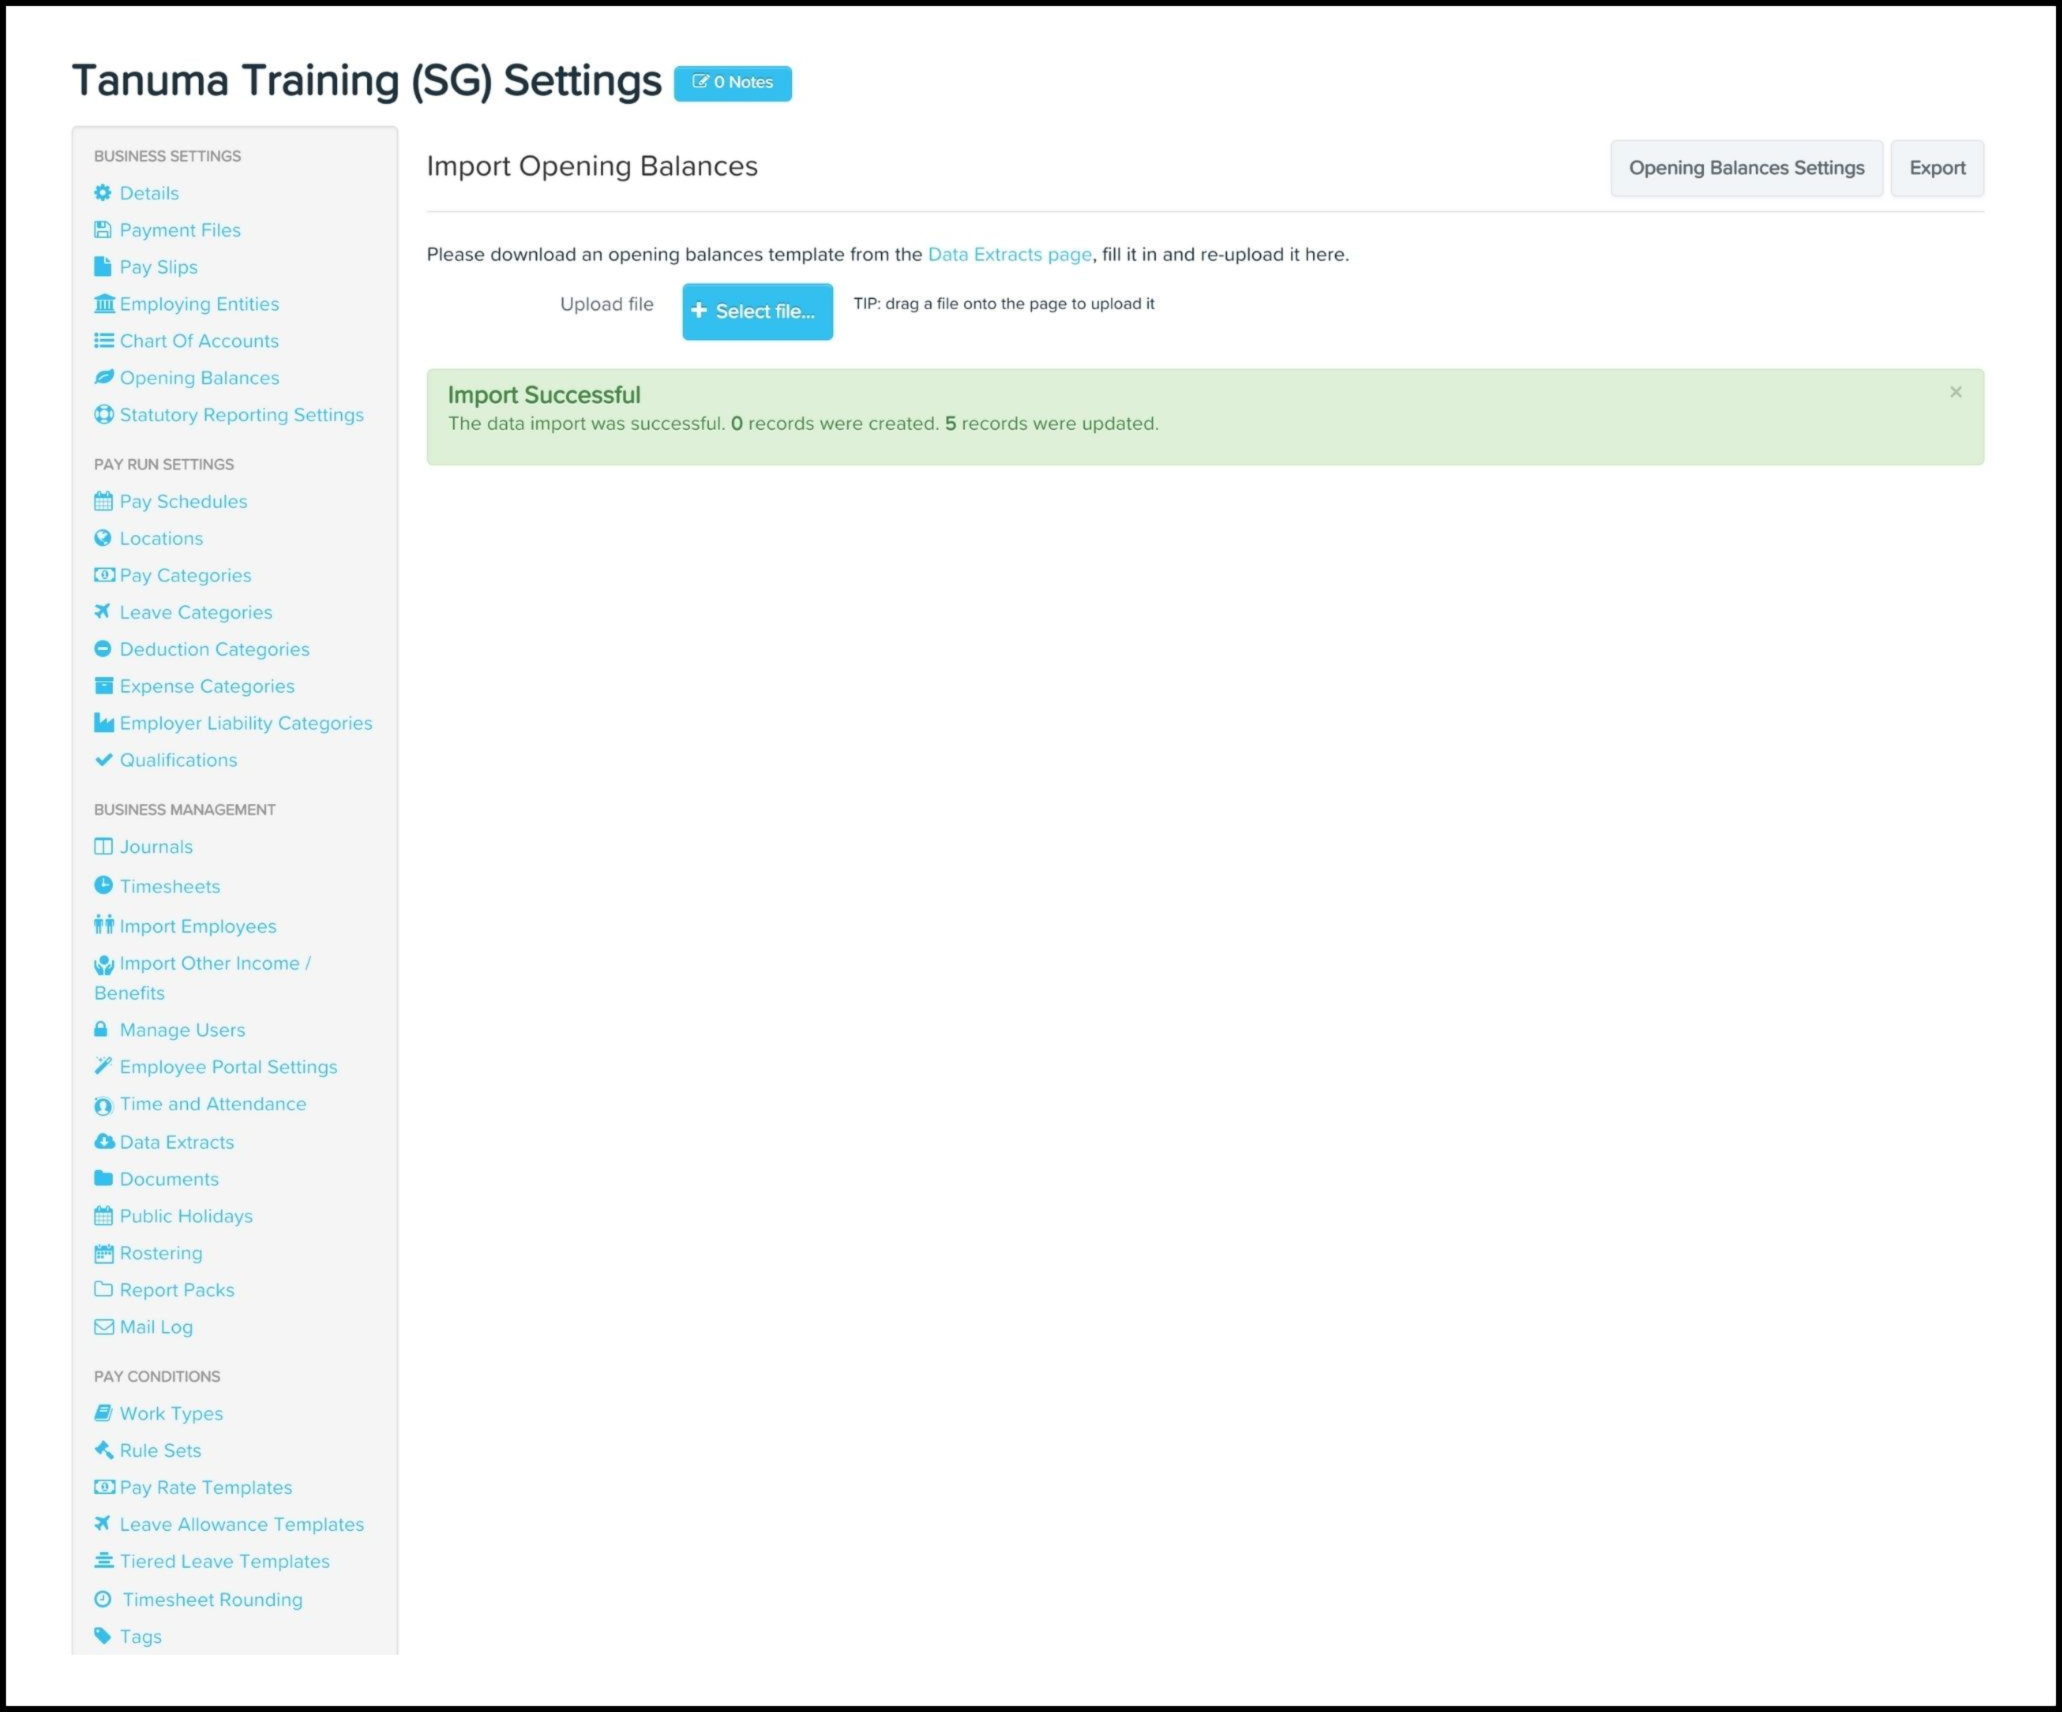Click the Export button
Screen dimensions: 2062x1712
tap(1937, 168)
